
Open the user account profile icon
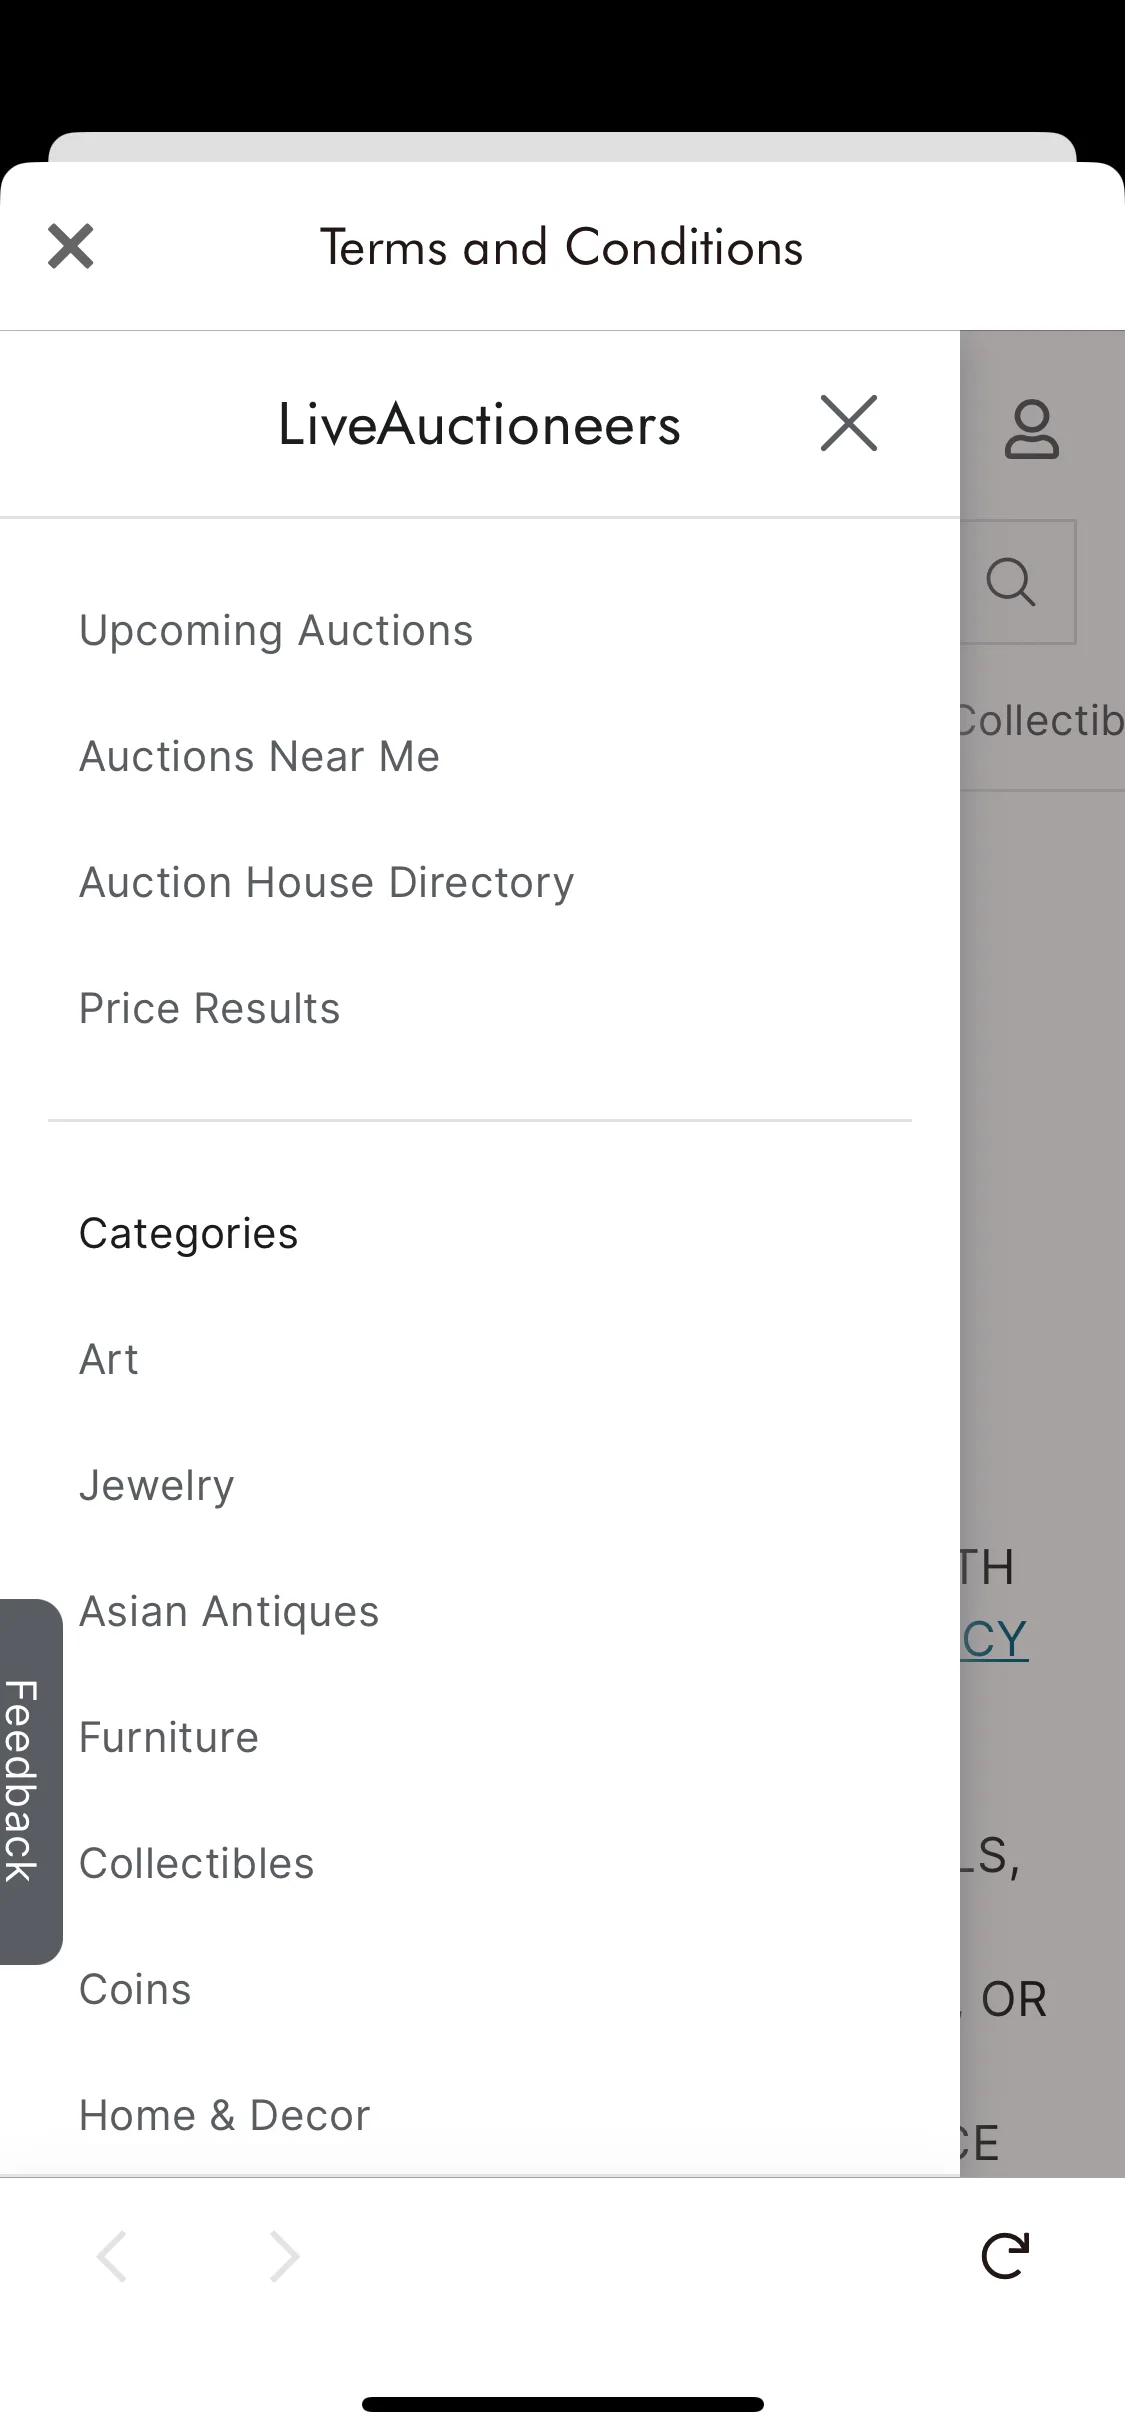(1031, 430)
